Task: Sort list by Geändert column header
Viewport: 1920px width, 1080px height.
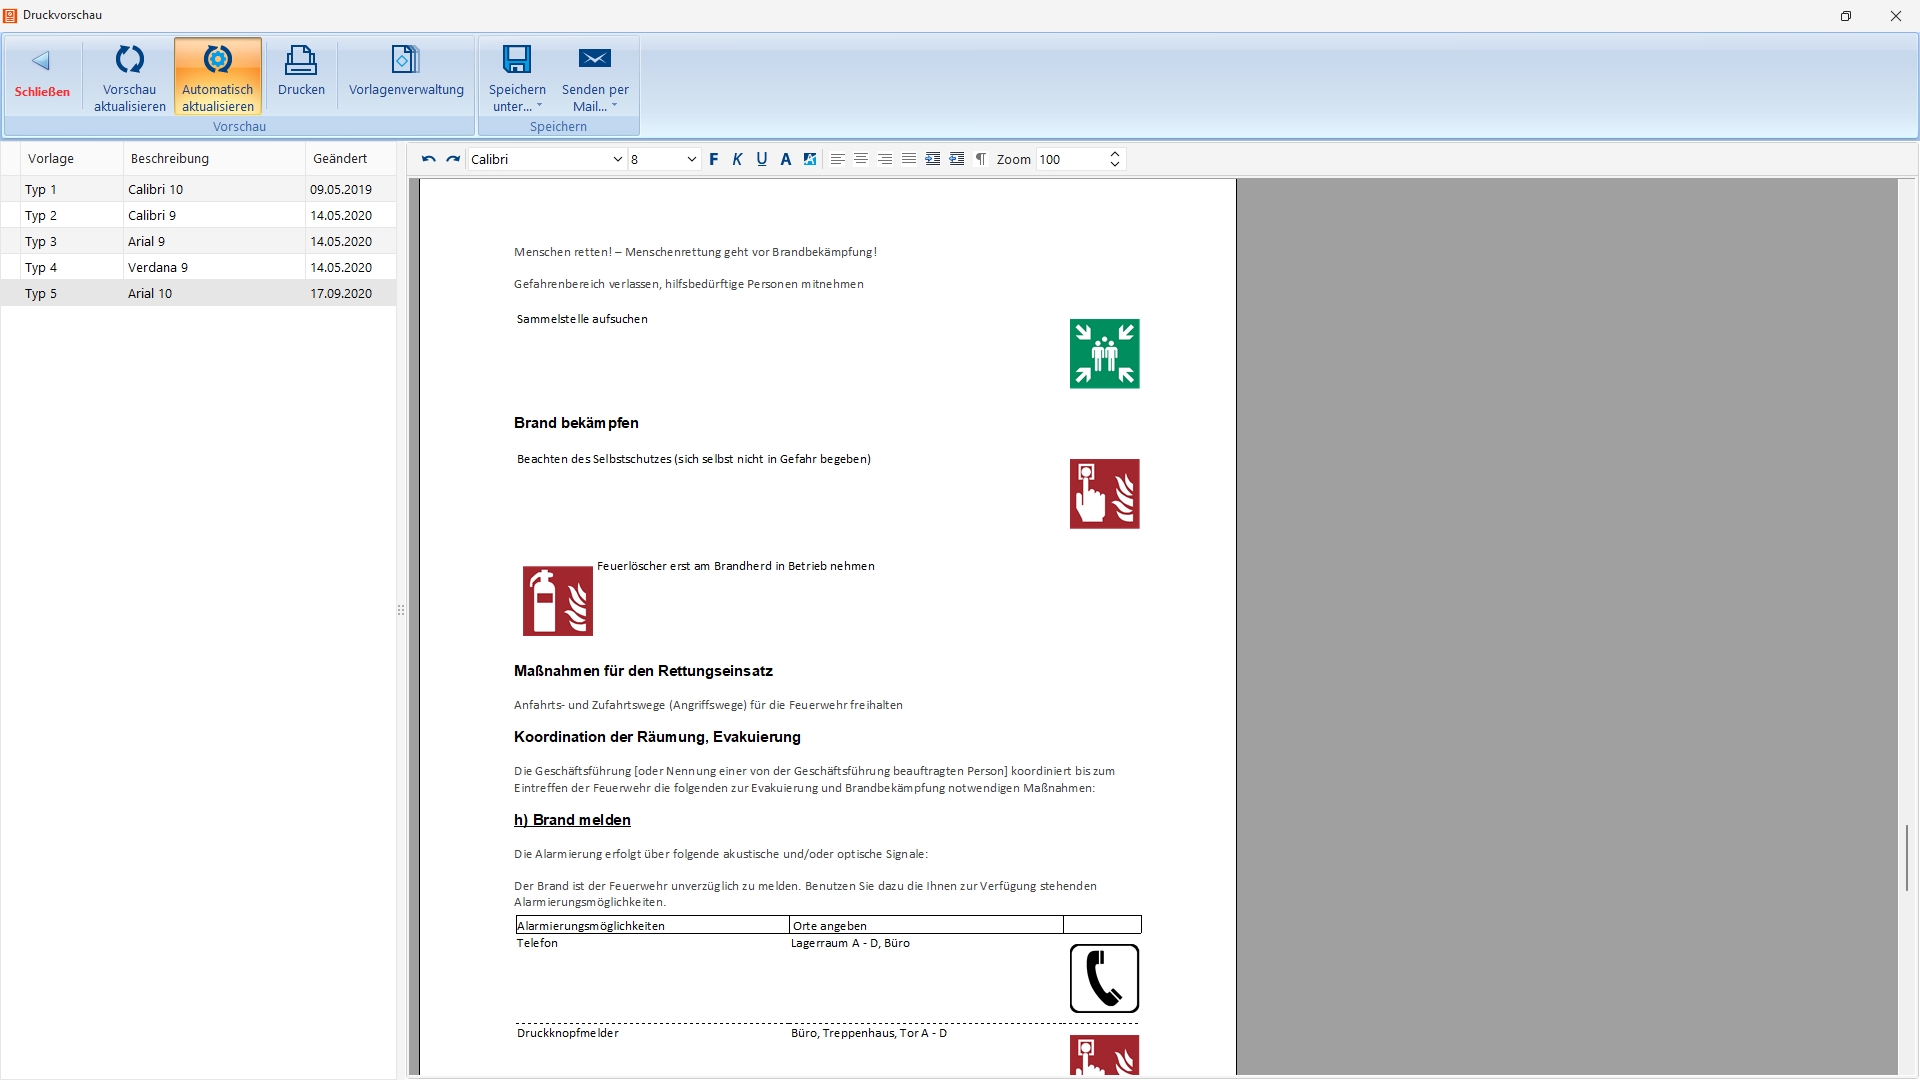Action: (340, 158)
